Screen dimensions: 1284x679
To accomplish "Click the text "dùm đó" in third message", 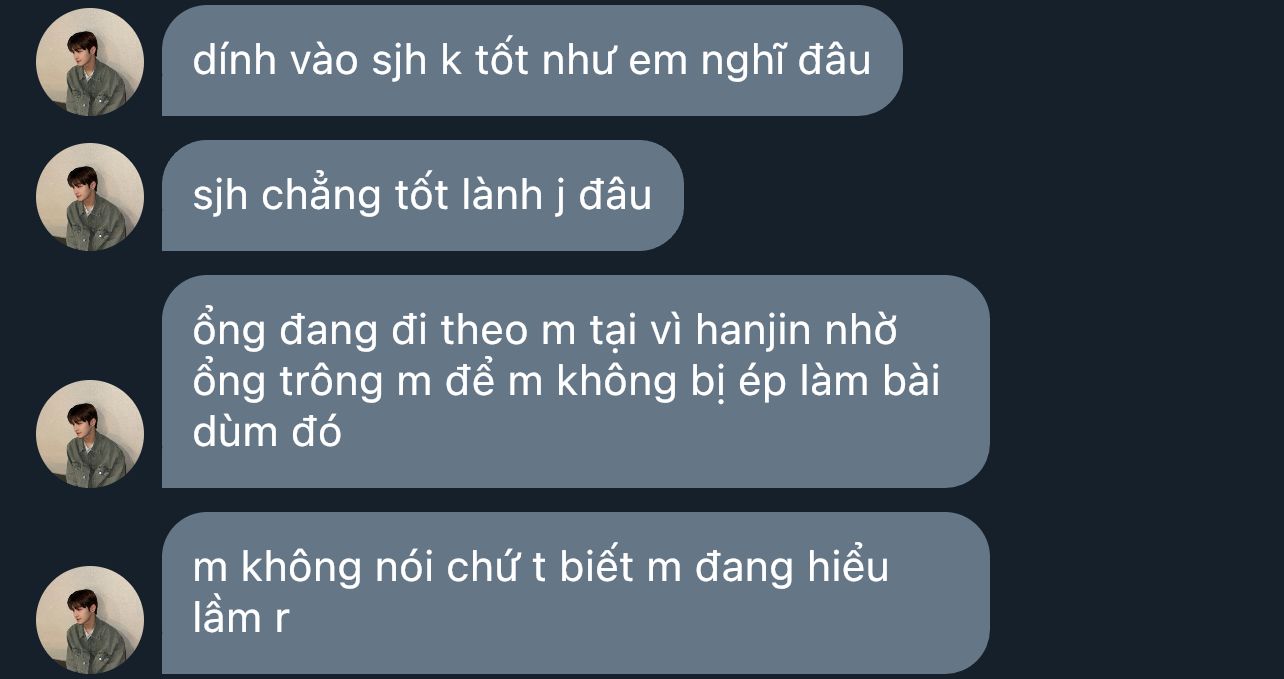I will click(x=267, y=433).
